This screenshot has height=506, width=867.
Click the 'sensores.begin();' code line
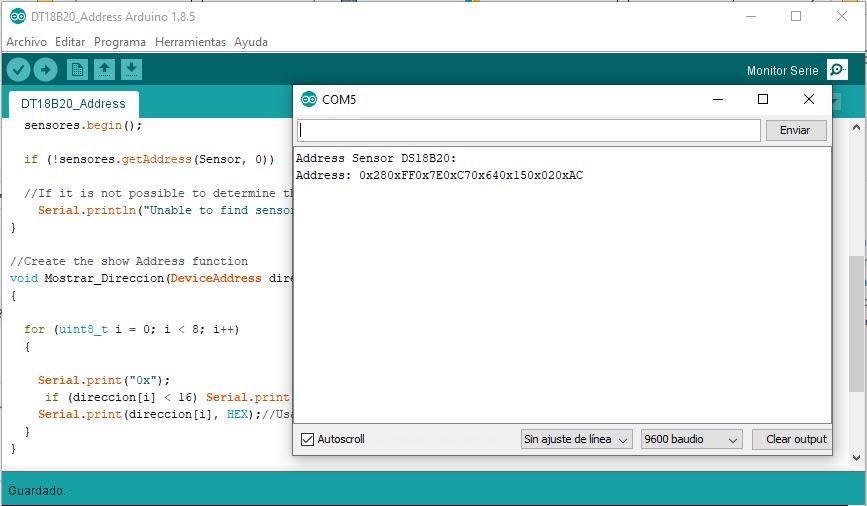(83, 126)
